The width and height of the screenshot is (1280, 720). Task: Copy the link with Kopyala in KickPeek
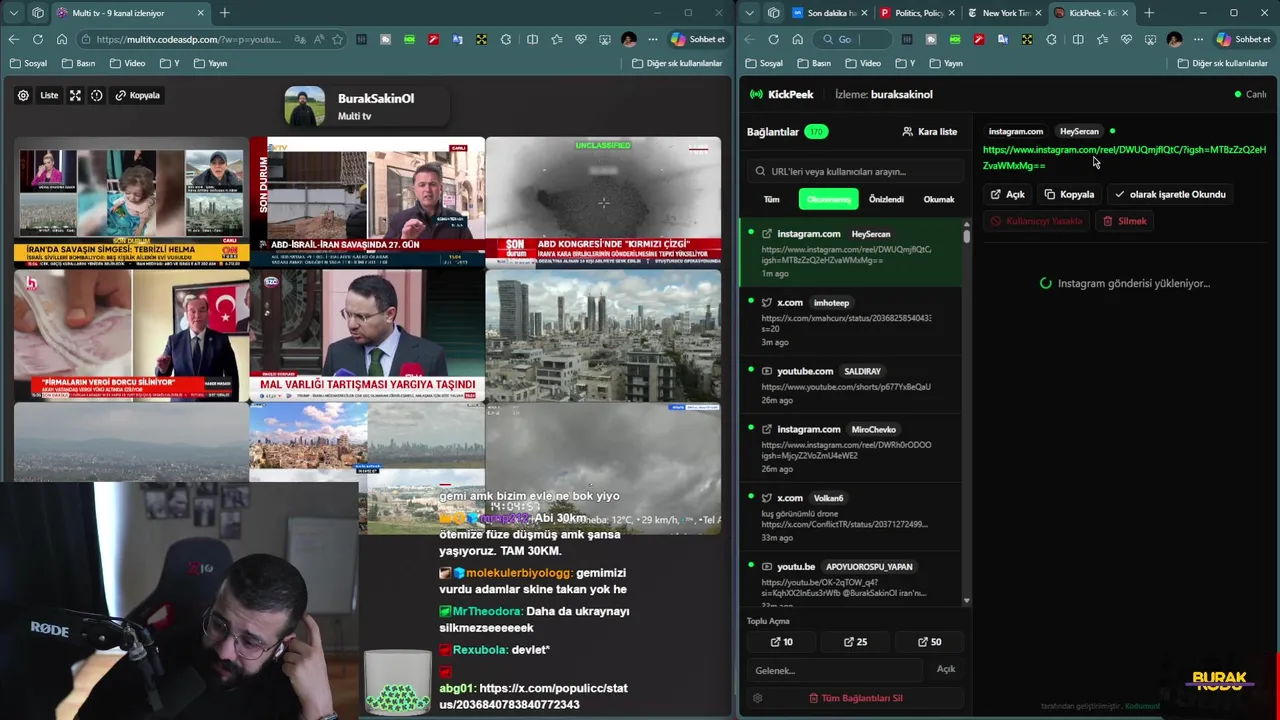[x=1069, y=194]
